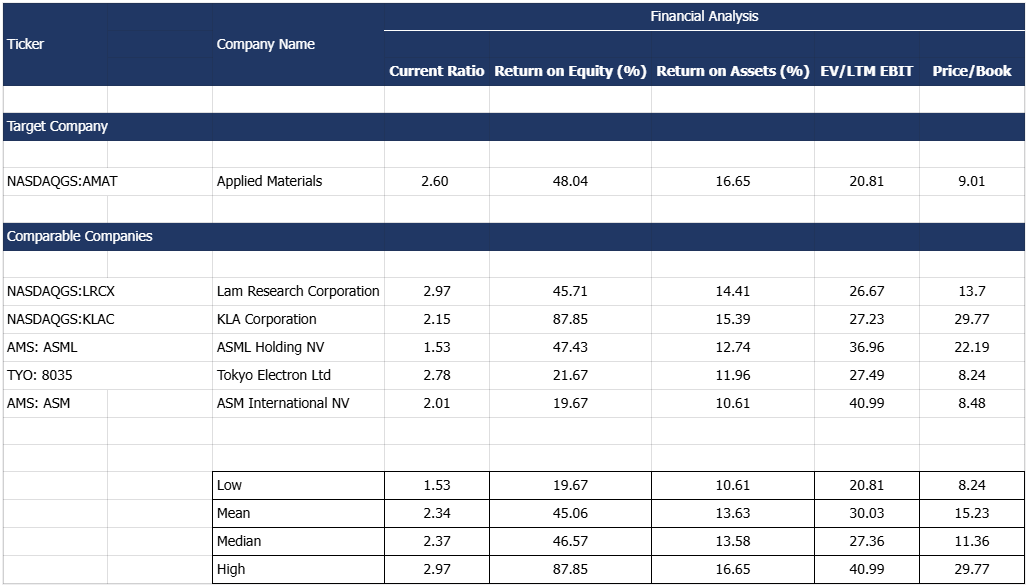
Task: Click Lam Research Price/Book value 13.7
Action: click(972, 291)
